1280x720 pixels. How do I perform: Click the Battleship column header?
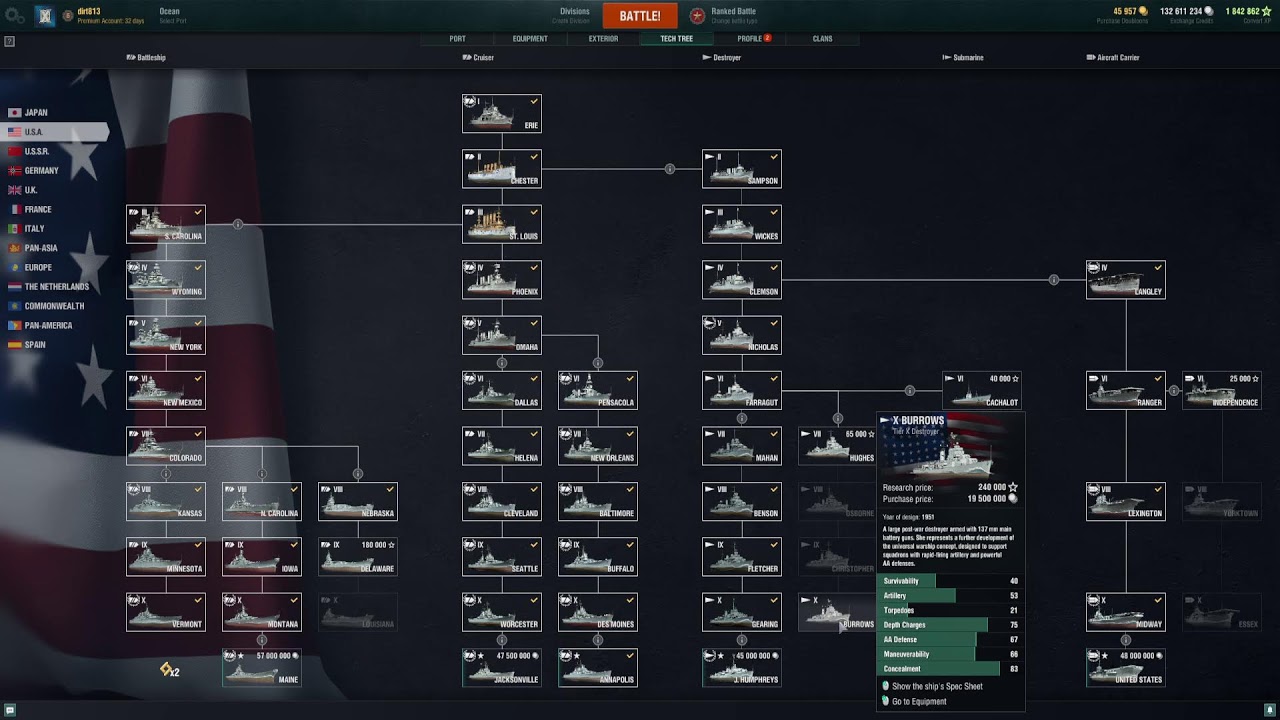pyautogui.click(x=146, y=58)
